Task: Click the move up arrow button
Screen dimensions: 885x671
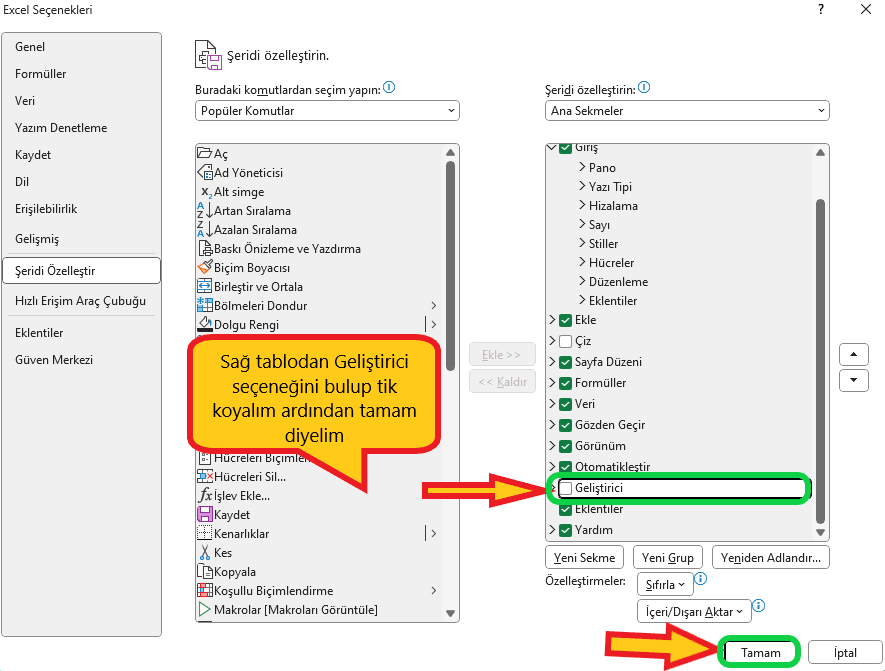Action: click(853, 355)
